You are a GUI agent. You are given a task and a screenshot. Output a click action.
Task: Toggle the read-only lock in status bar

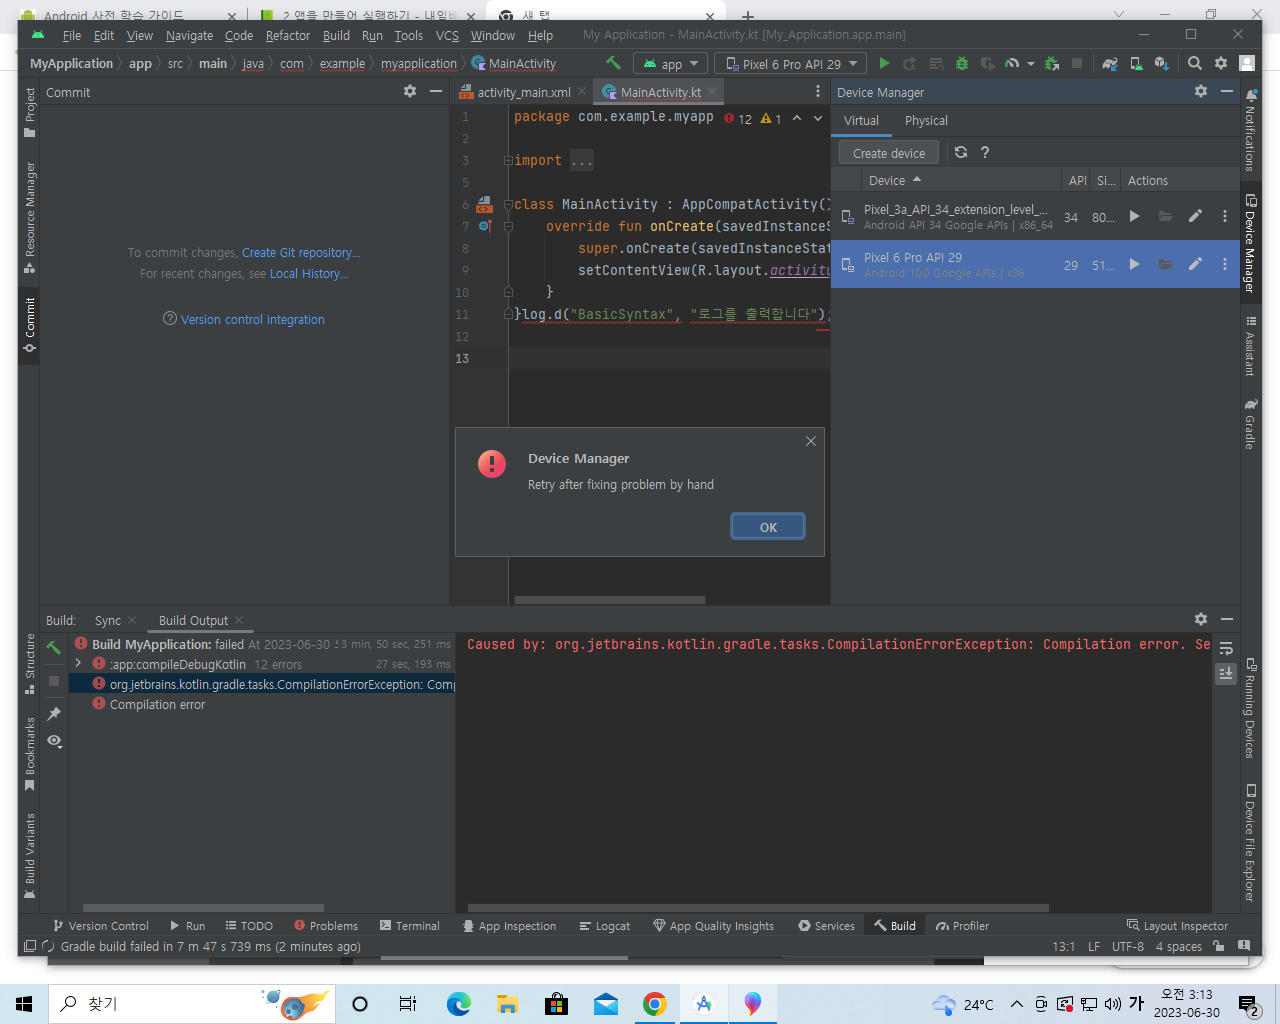coord(1218,946)
